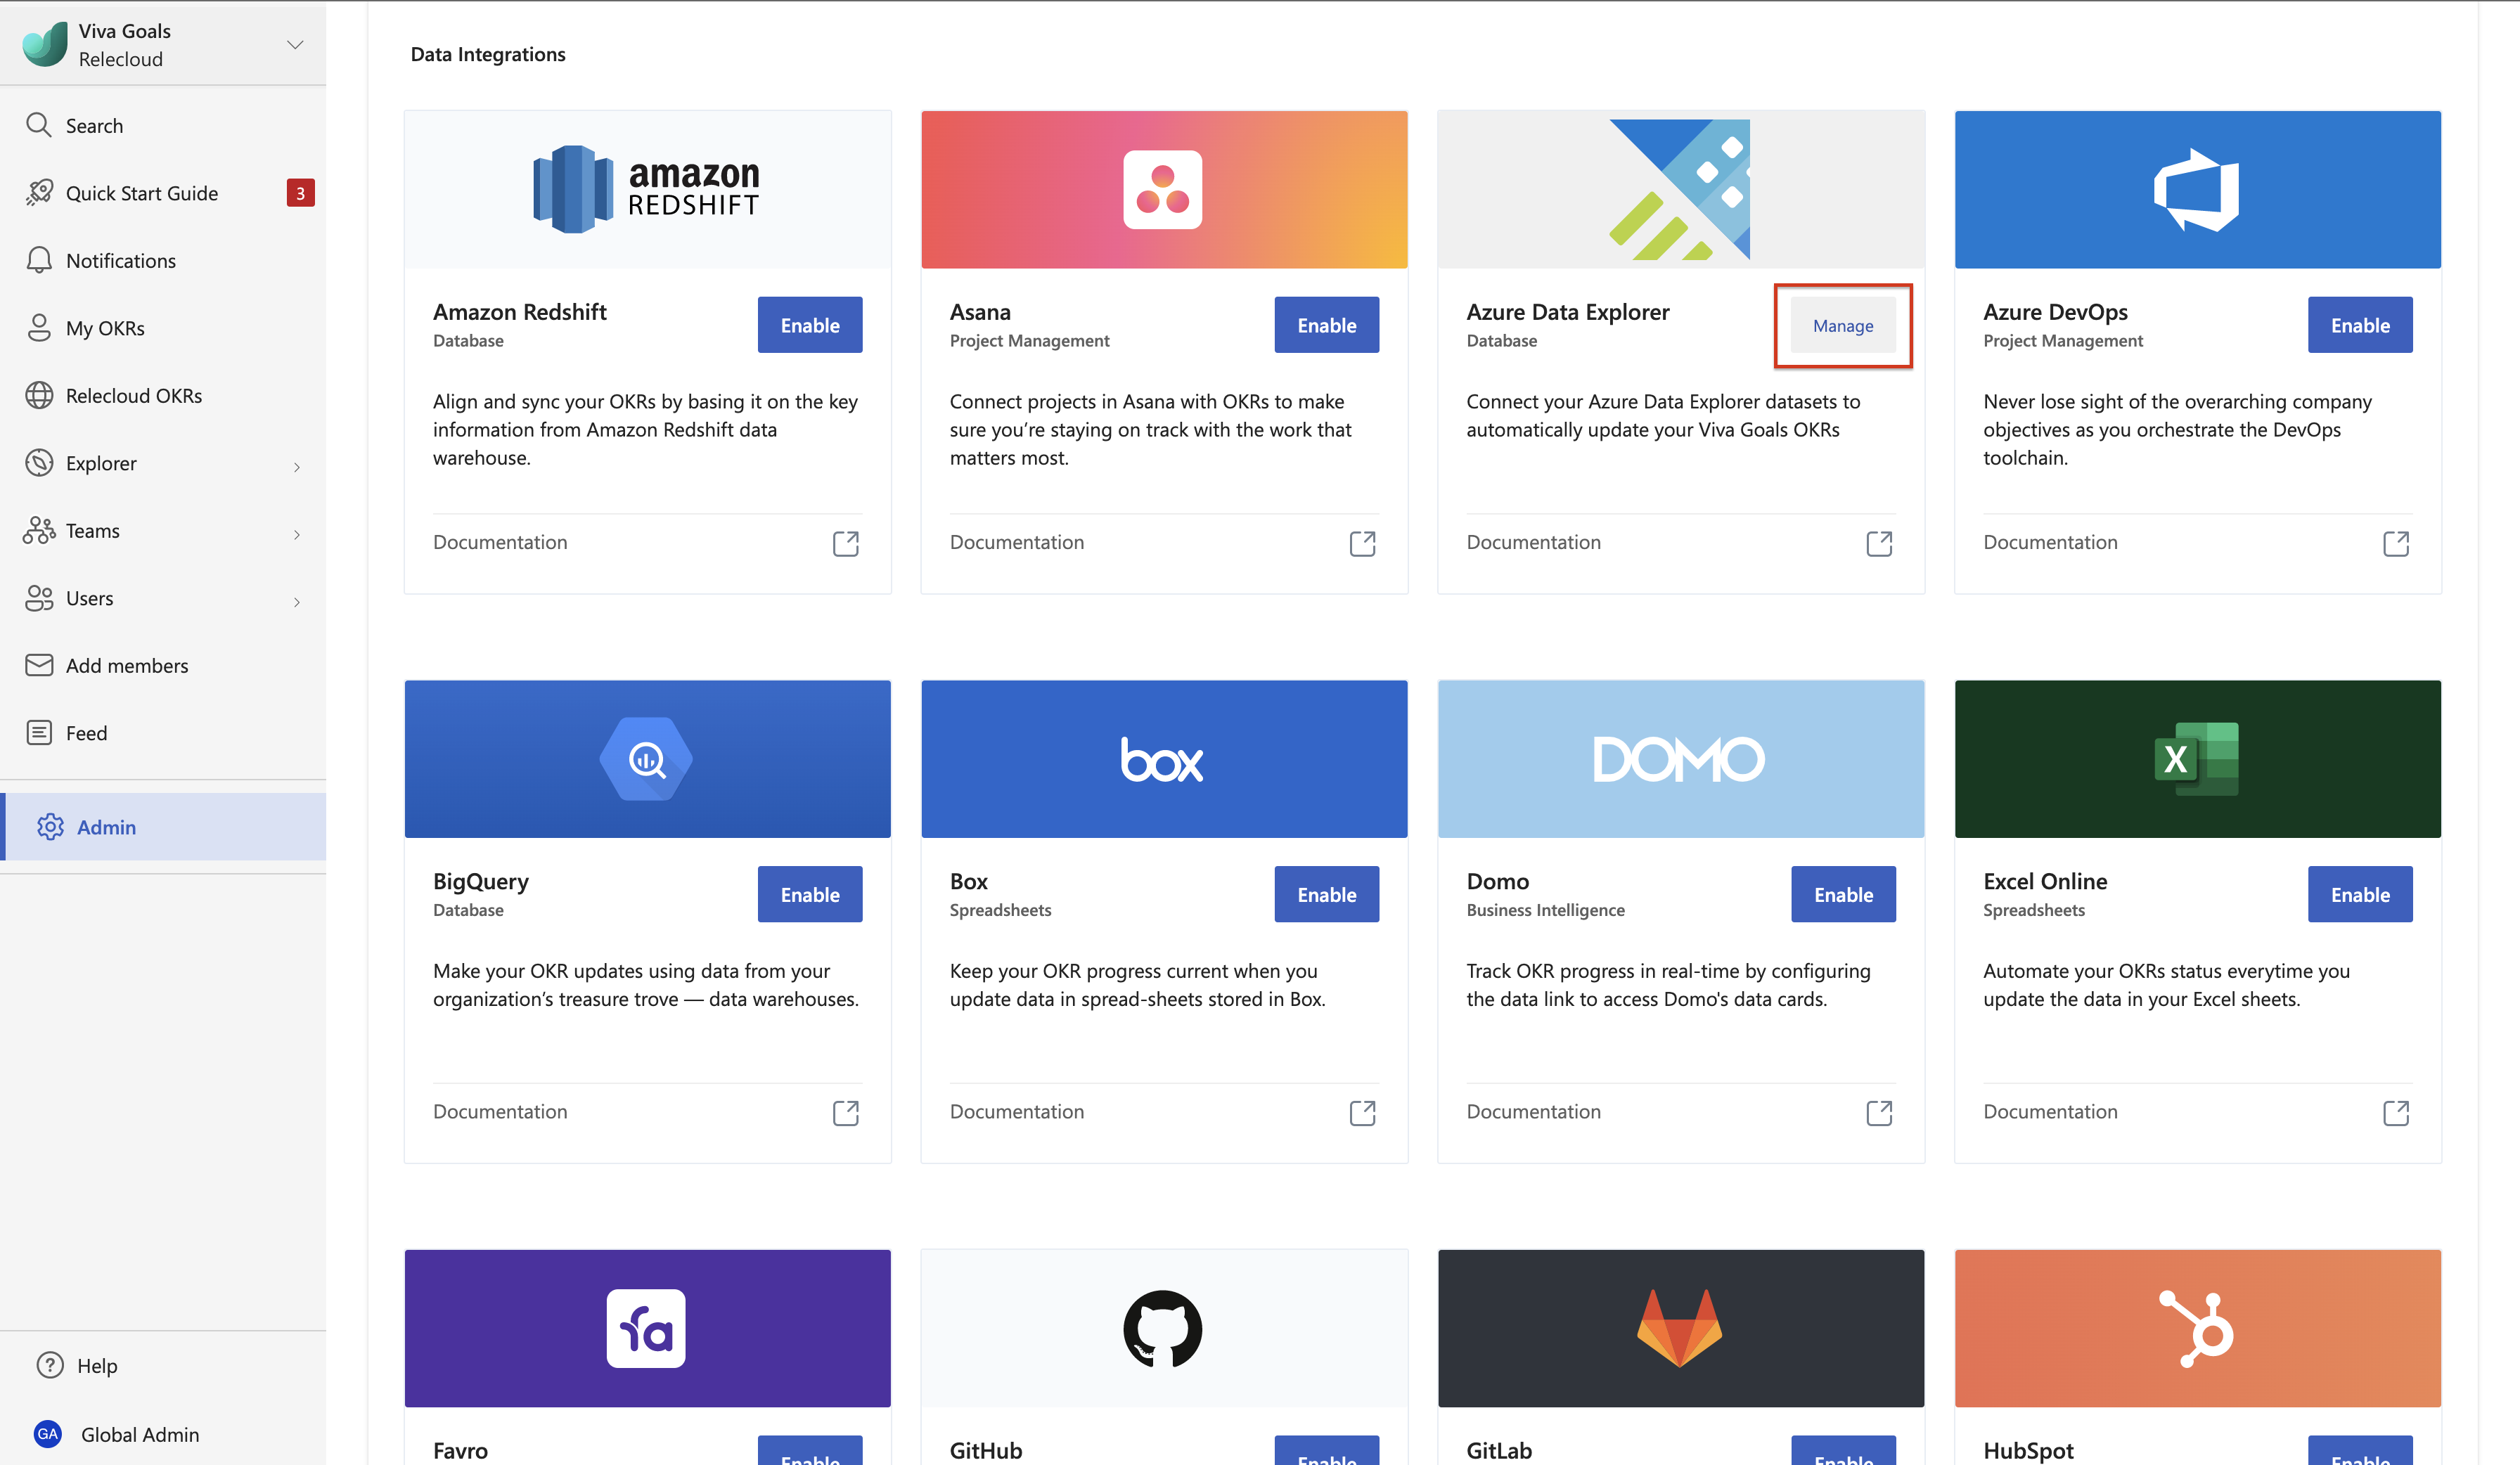Click the BigQuery banner thumbnail
The height and width of the screenshot is (1465, 2520).
(647, 758)
